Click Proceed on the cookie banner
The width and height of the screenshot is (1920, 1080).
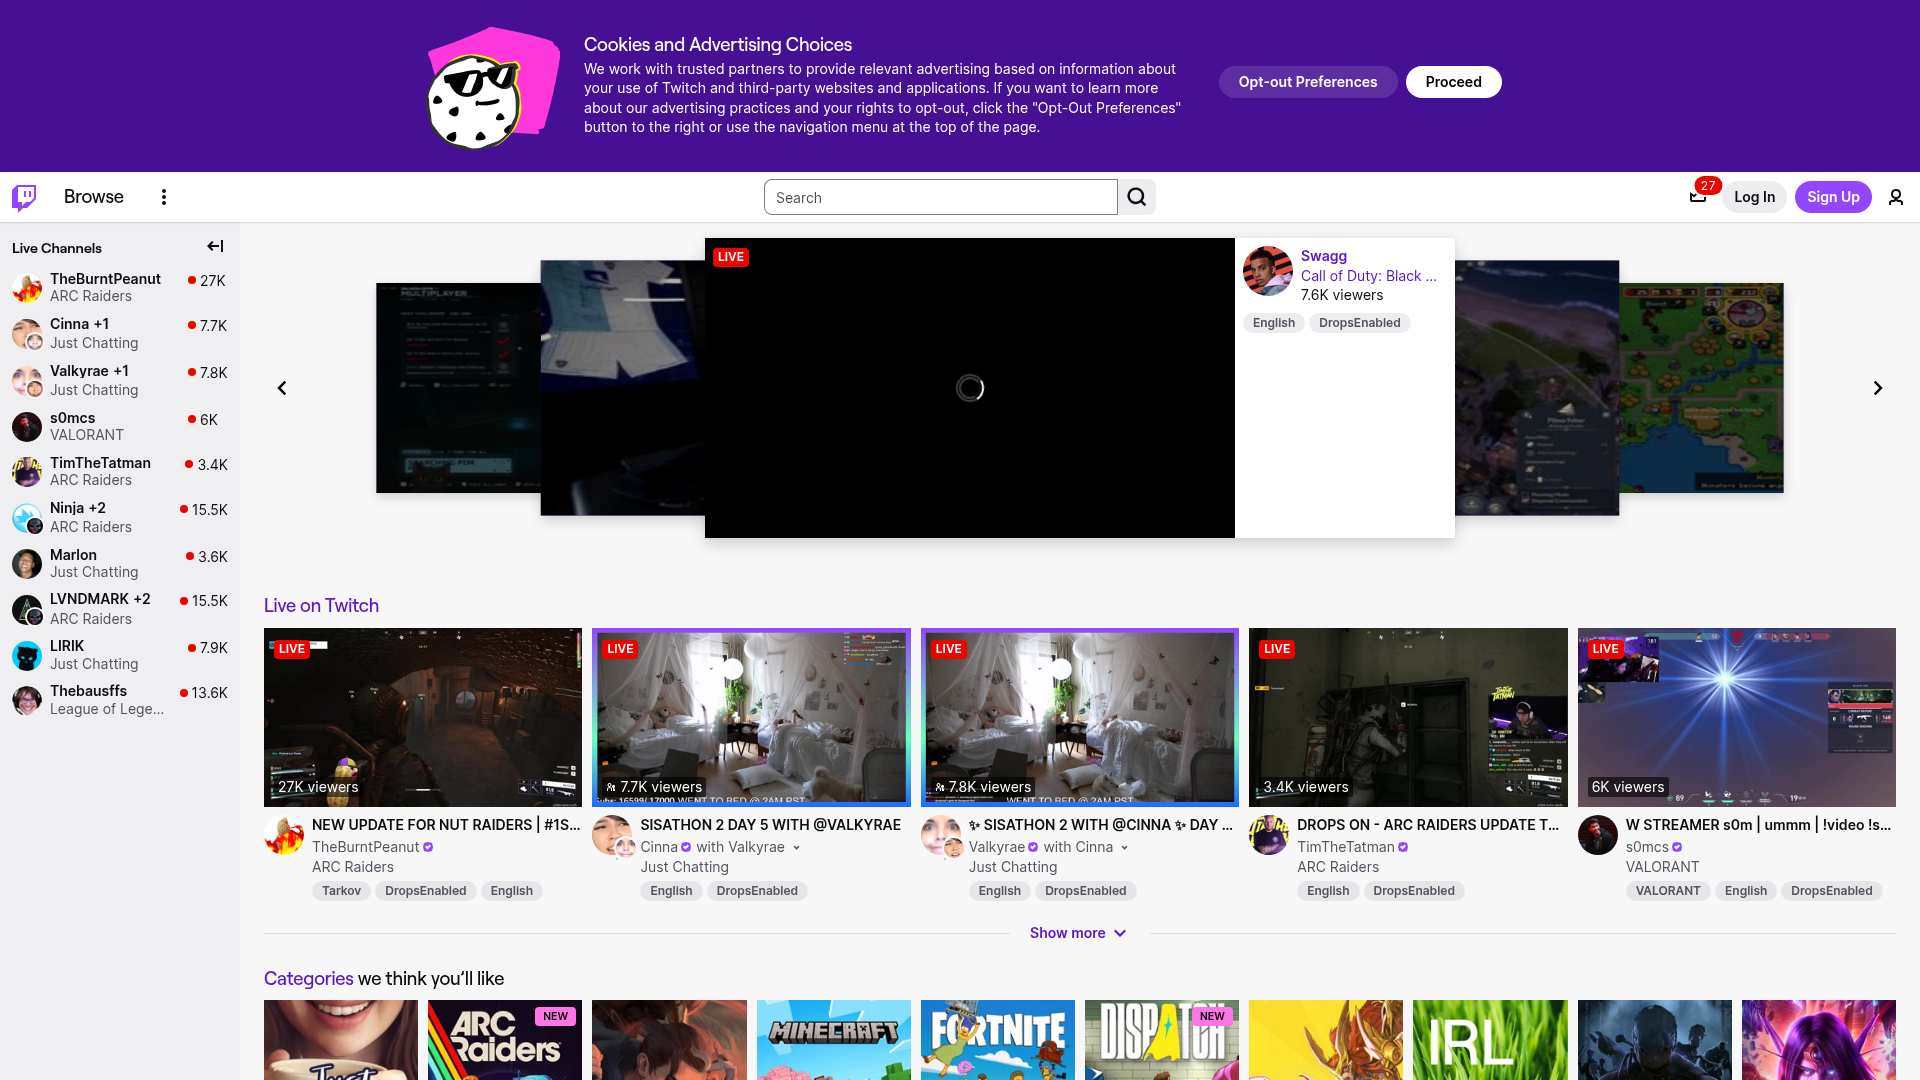[1453, 82]
